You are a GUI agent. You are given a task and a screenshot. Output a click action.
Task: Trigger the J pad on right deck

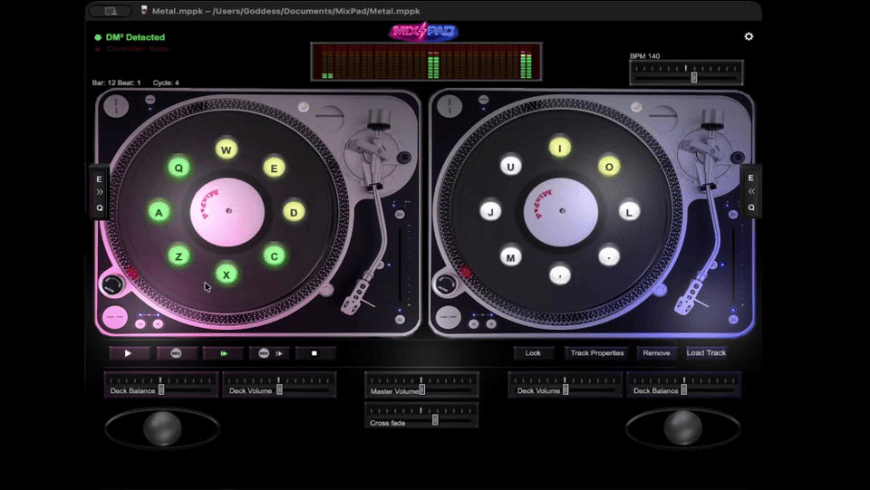(x=490, y=211)
